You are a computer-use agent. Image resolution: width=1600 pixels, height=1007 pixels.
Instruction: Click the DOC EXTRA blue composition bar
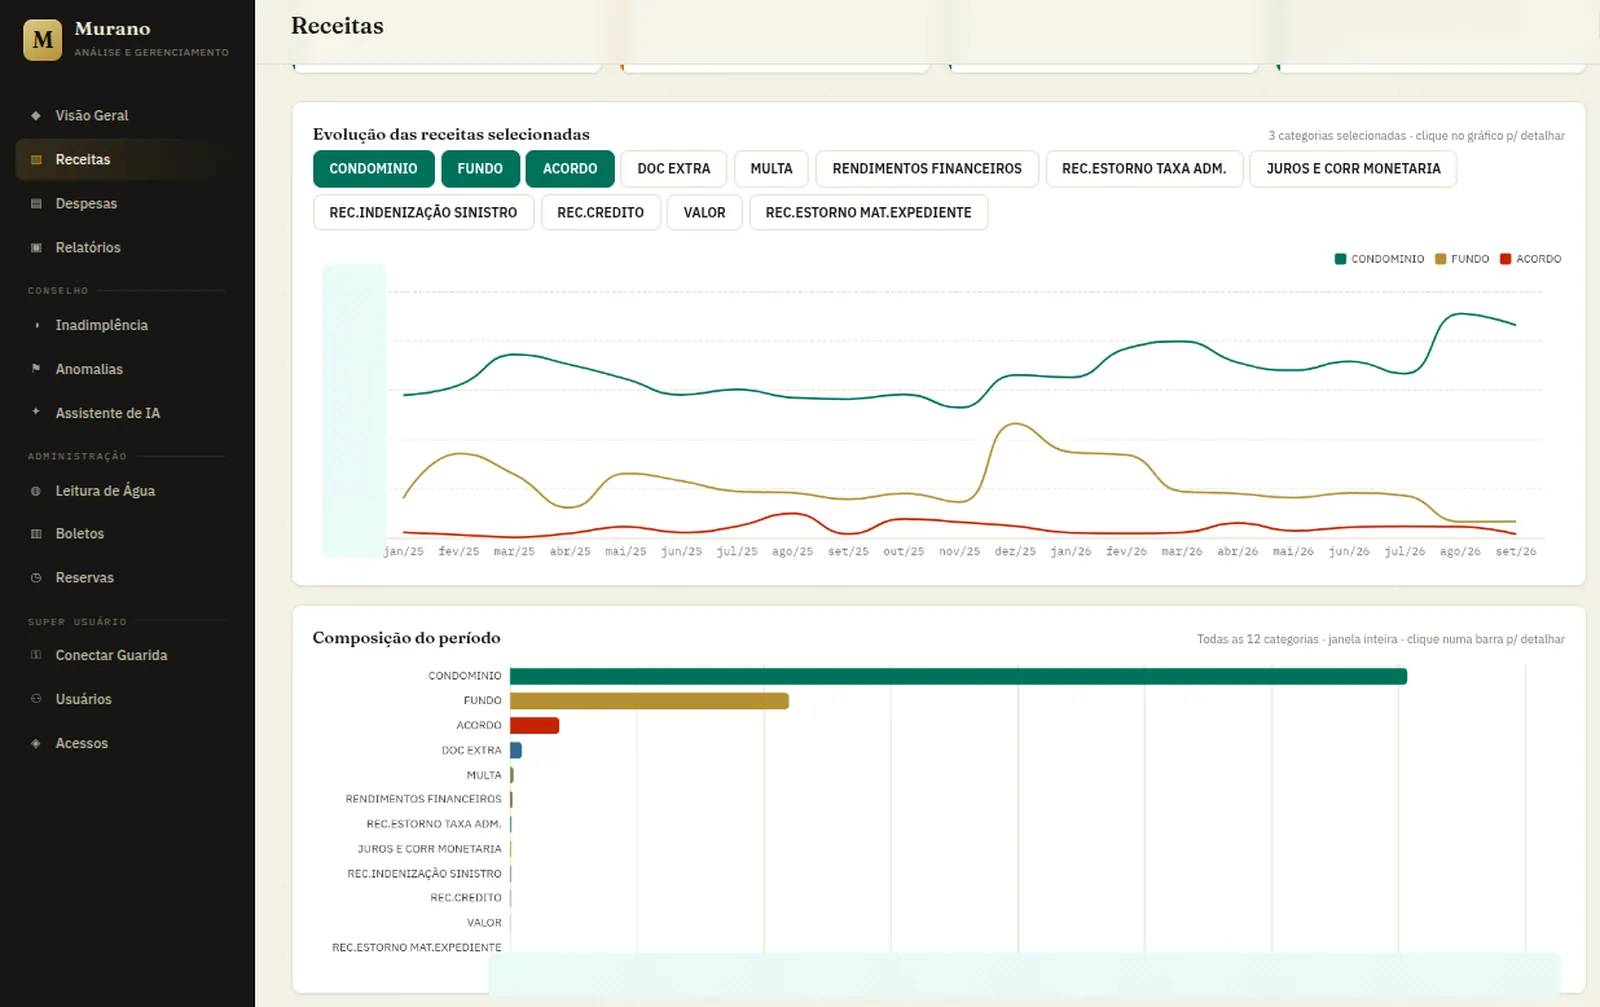pos(516,750)
